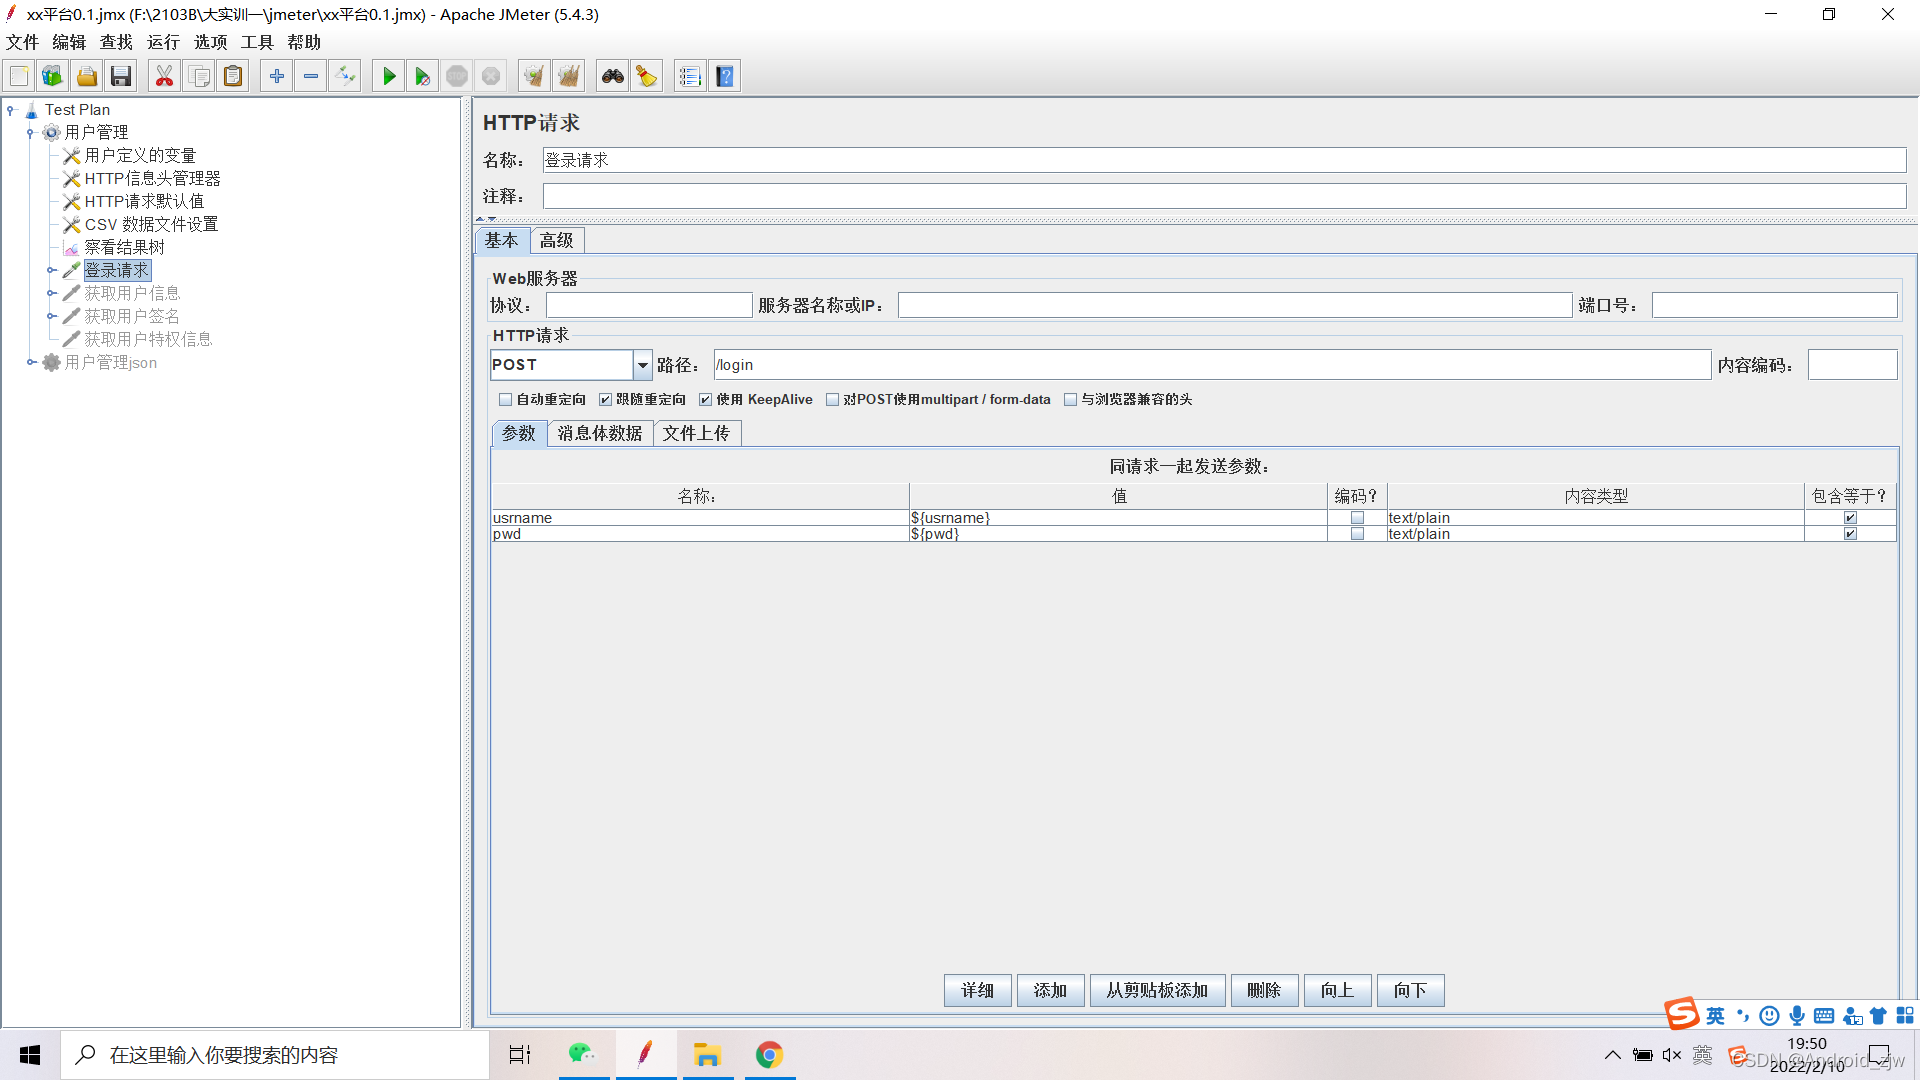The image size is (1920, 1080).
Task: Expand the 用户管理json thread group
Action: (32, 362)
